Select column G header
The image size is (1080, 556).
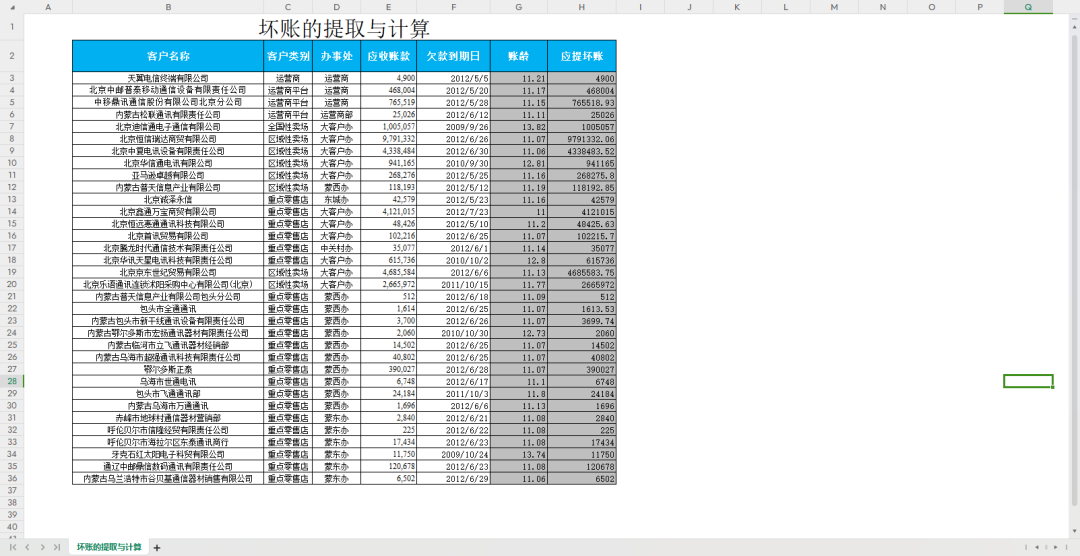[519, 7]
